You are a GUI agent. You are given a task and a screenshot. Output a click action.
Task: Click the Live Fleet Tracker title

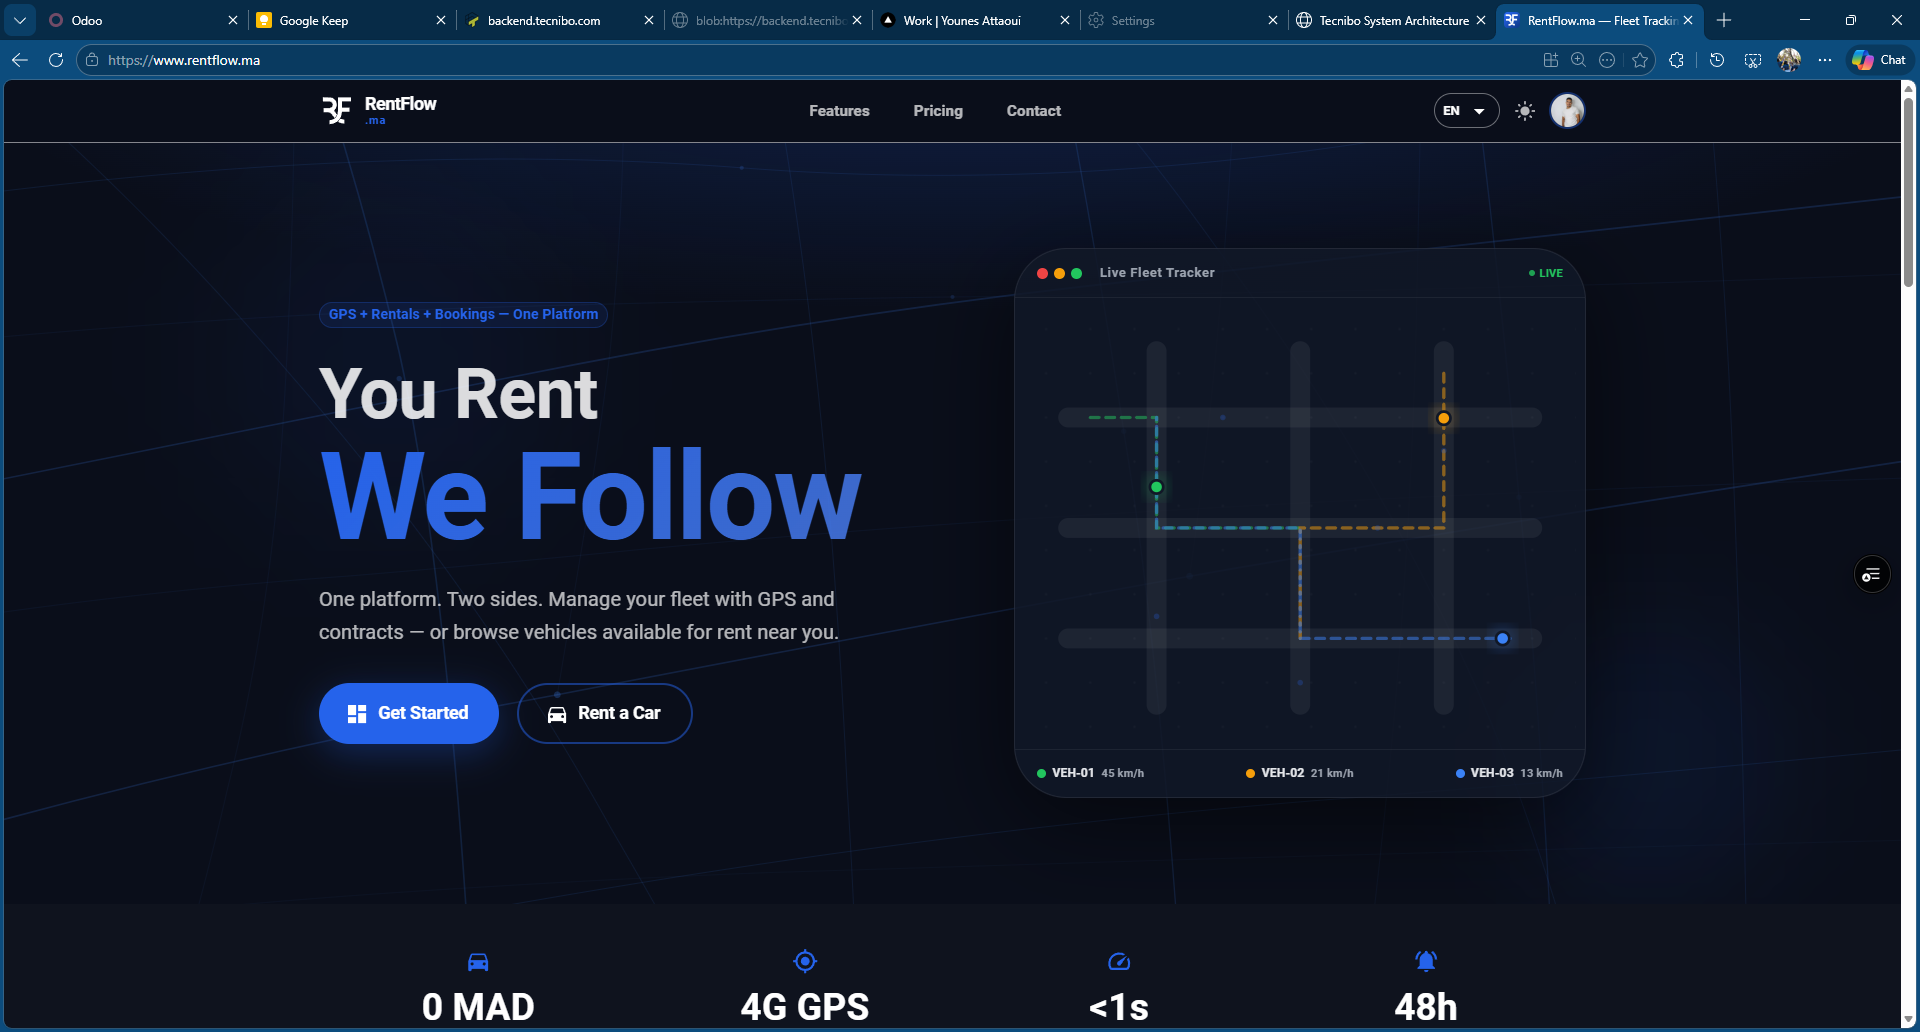click(1157, 273)
